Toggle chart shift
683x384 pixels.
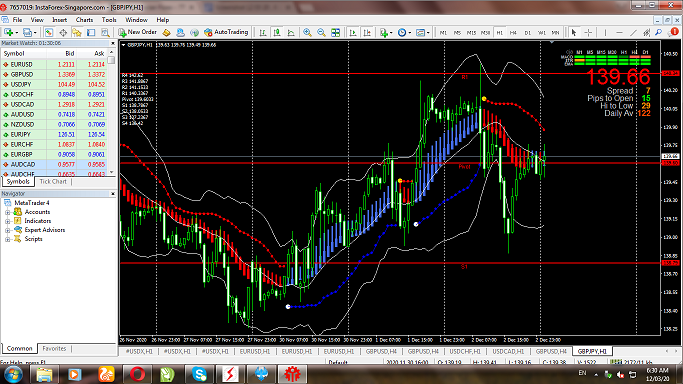point(367,33)
